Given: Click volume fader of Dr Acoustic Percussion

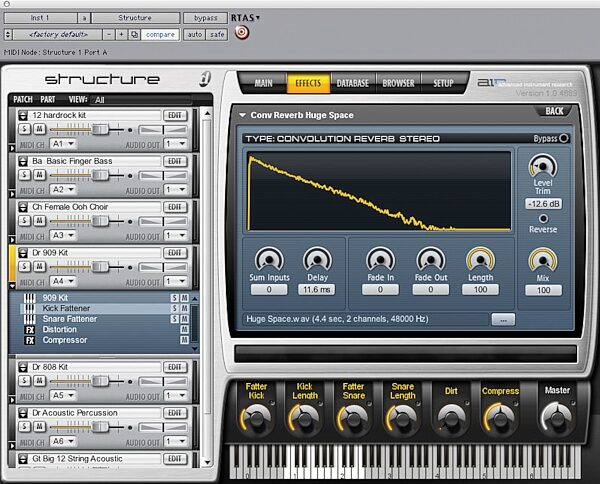Looking at the screenshot, I should [x=100, y=427].
